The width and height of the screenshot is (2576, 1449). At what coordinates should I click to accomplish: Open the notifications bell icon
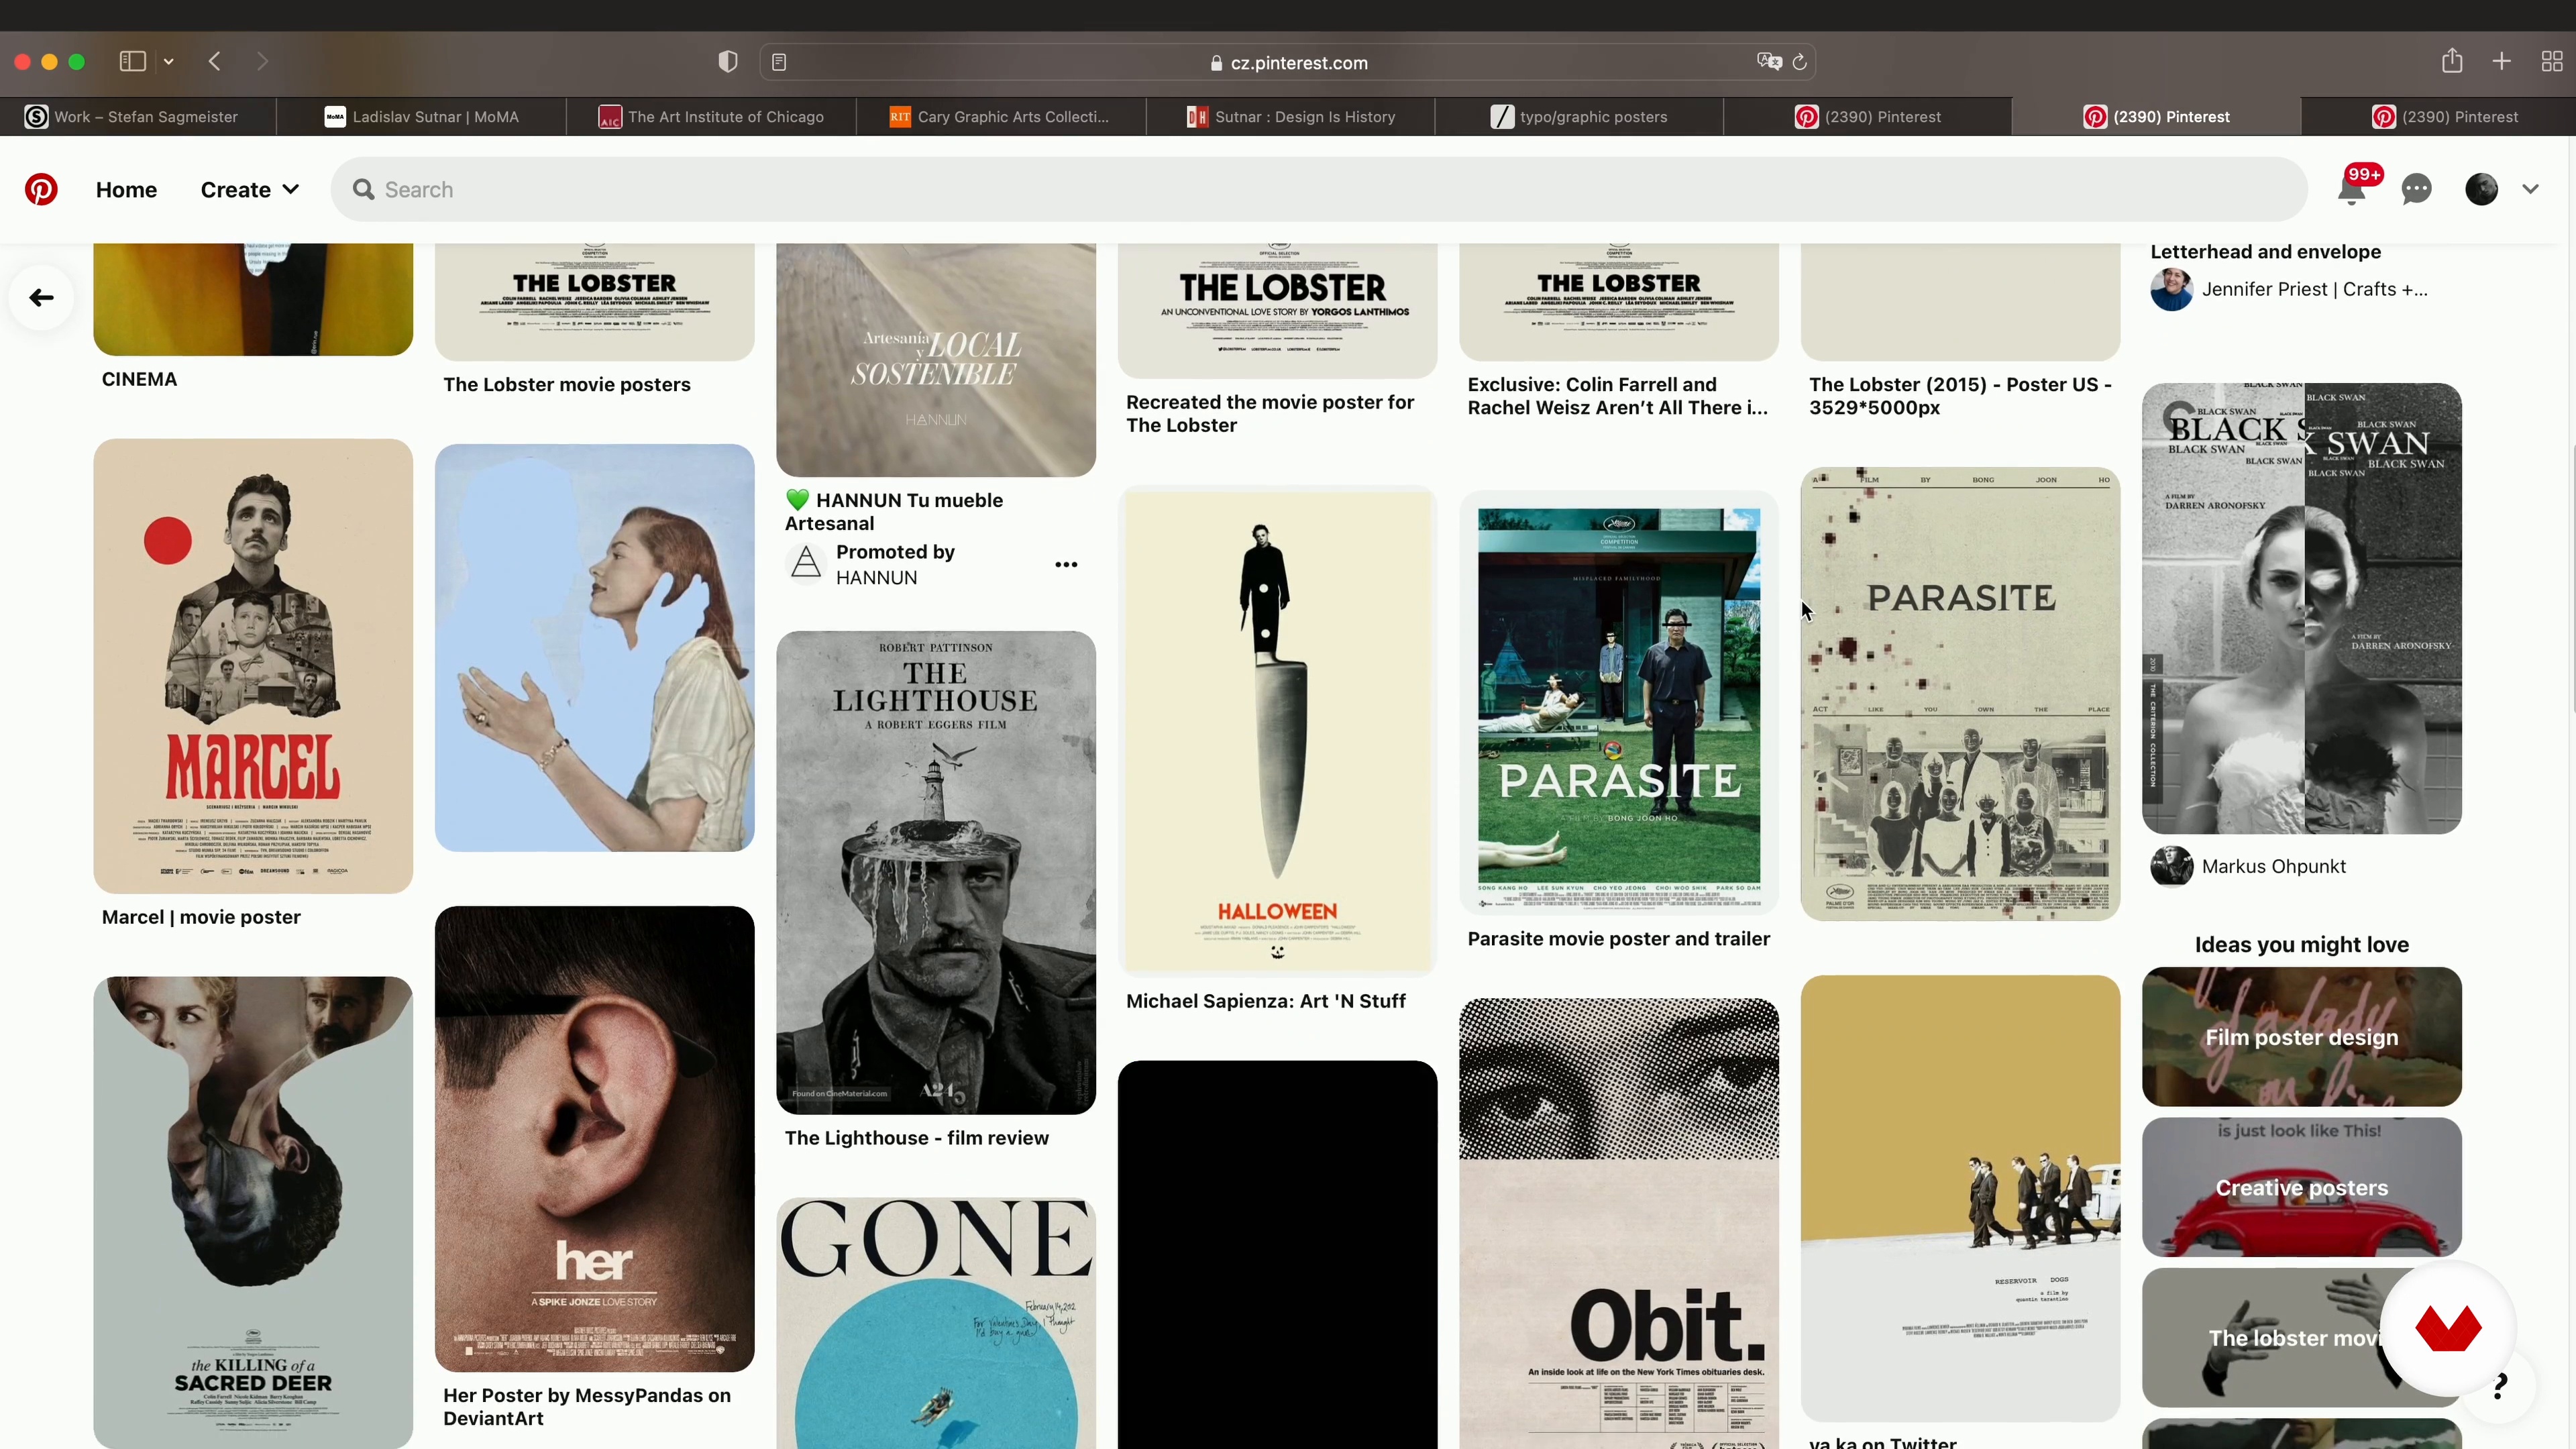2351,189
